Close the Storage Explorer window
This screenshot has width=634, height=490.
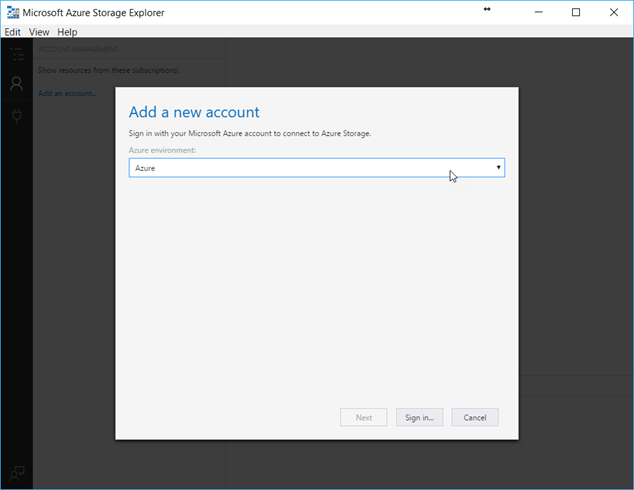[x=614, y=13]
